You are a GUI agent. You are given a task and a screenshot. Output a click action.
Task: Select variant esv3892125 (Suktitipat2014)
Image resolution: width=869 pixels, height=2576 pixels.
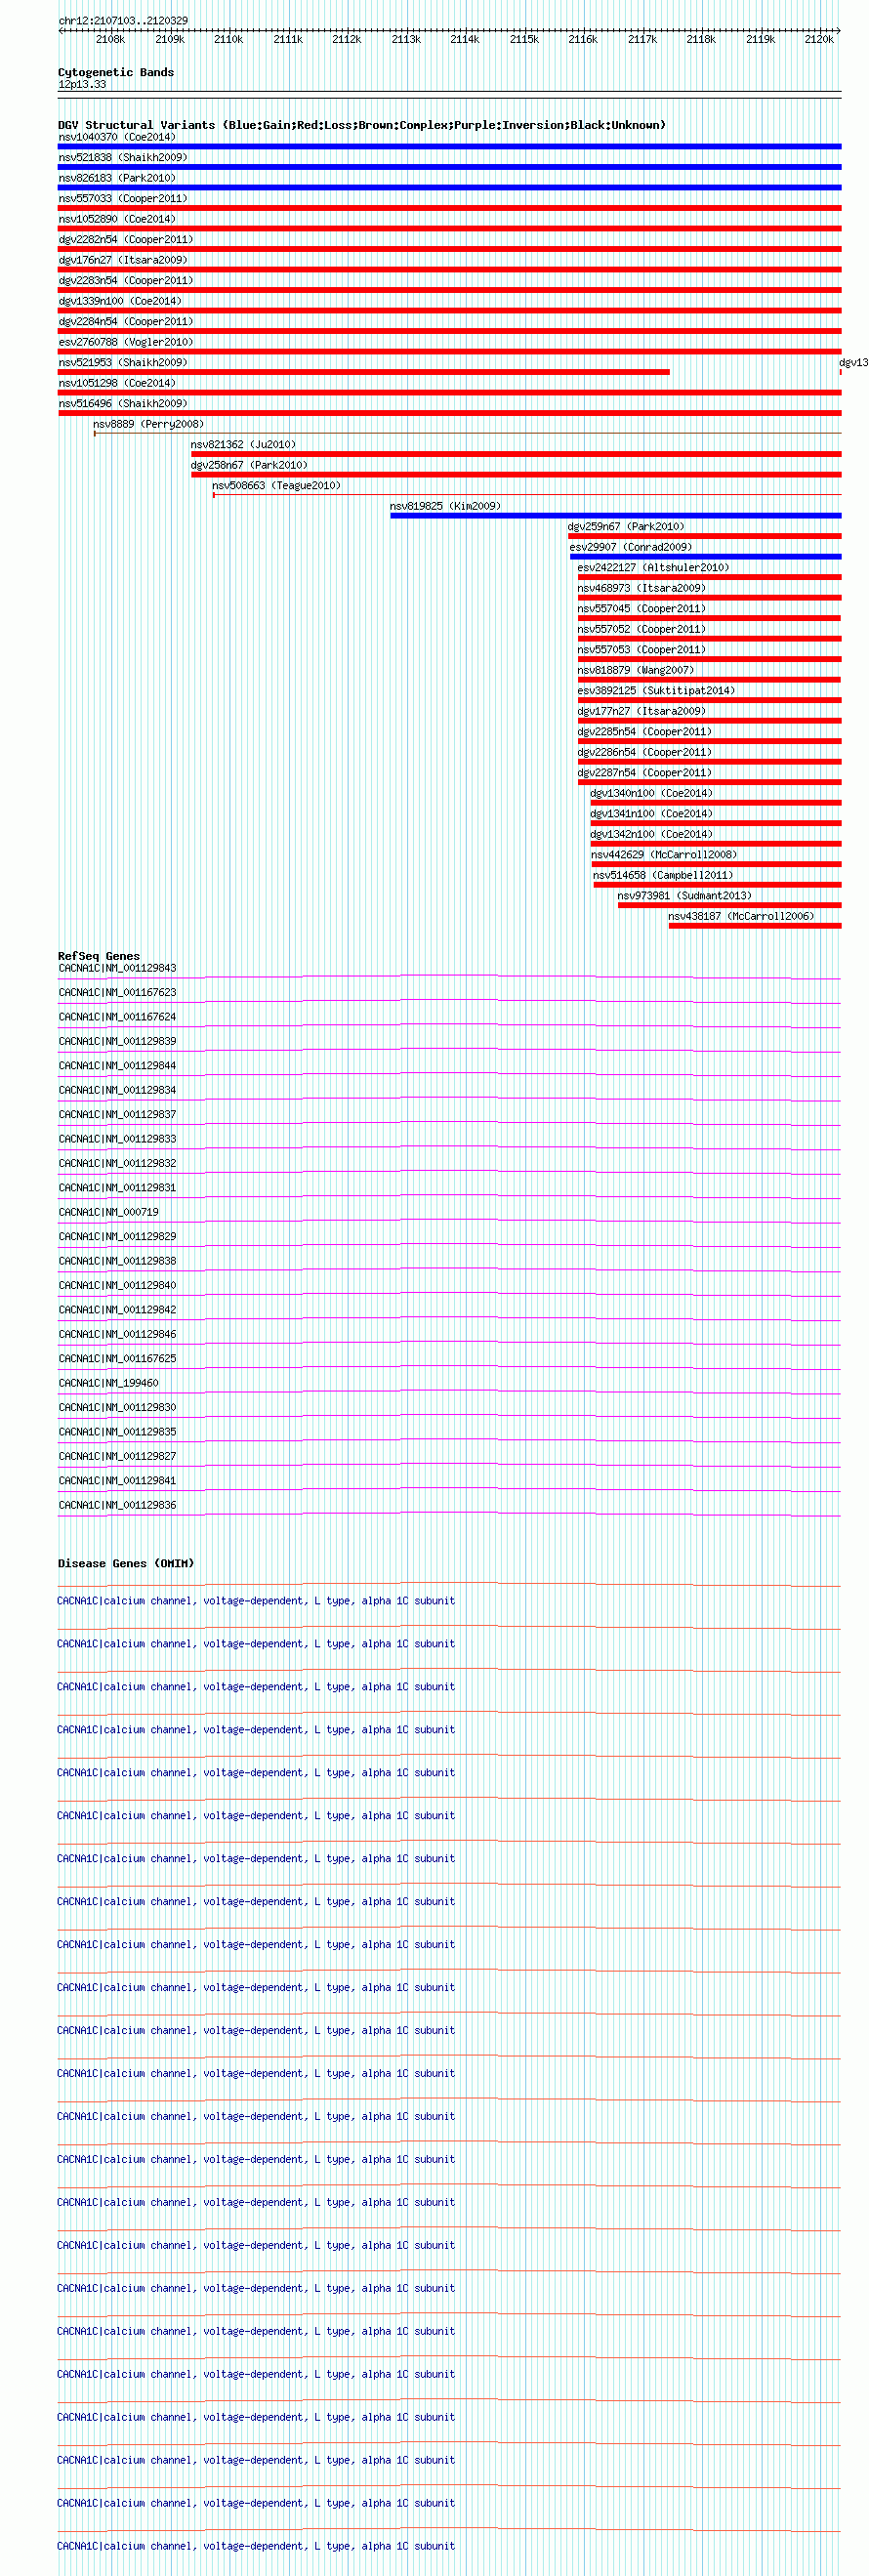[x=657, y=690]
